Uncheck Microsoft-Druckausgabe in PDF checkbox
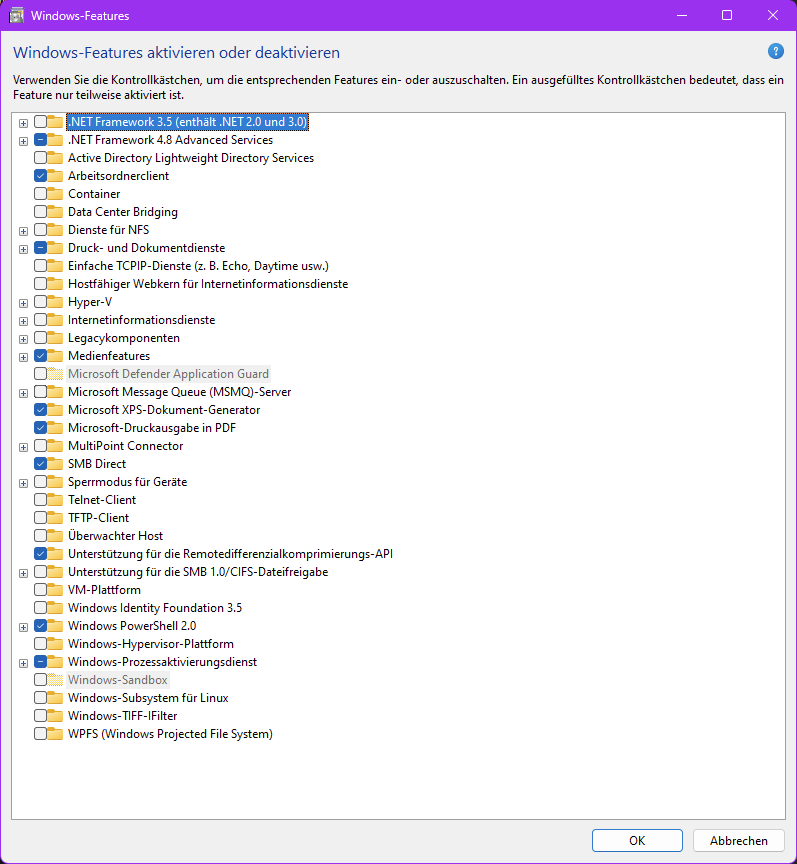Image resolution: width=797 pixels, height=864 pixels. pos(40,428)
